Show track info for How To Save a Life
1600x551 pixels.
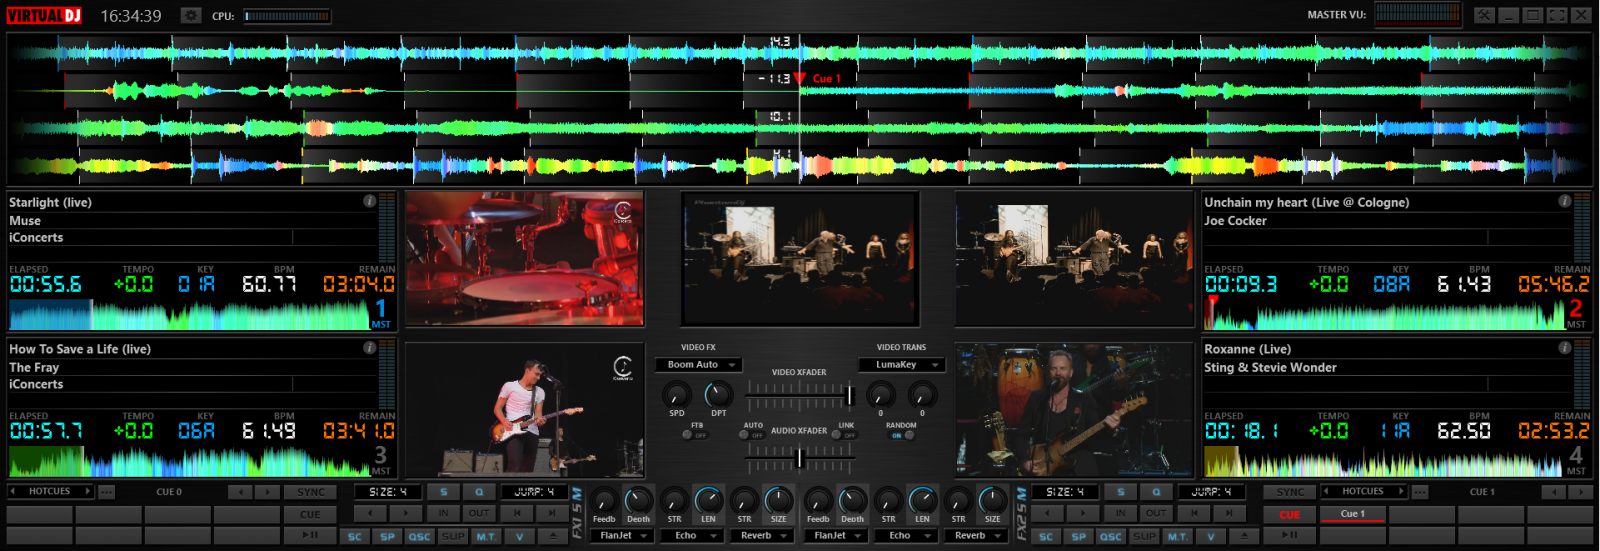[369, 348]
